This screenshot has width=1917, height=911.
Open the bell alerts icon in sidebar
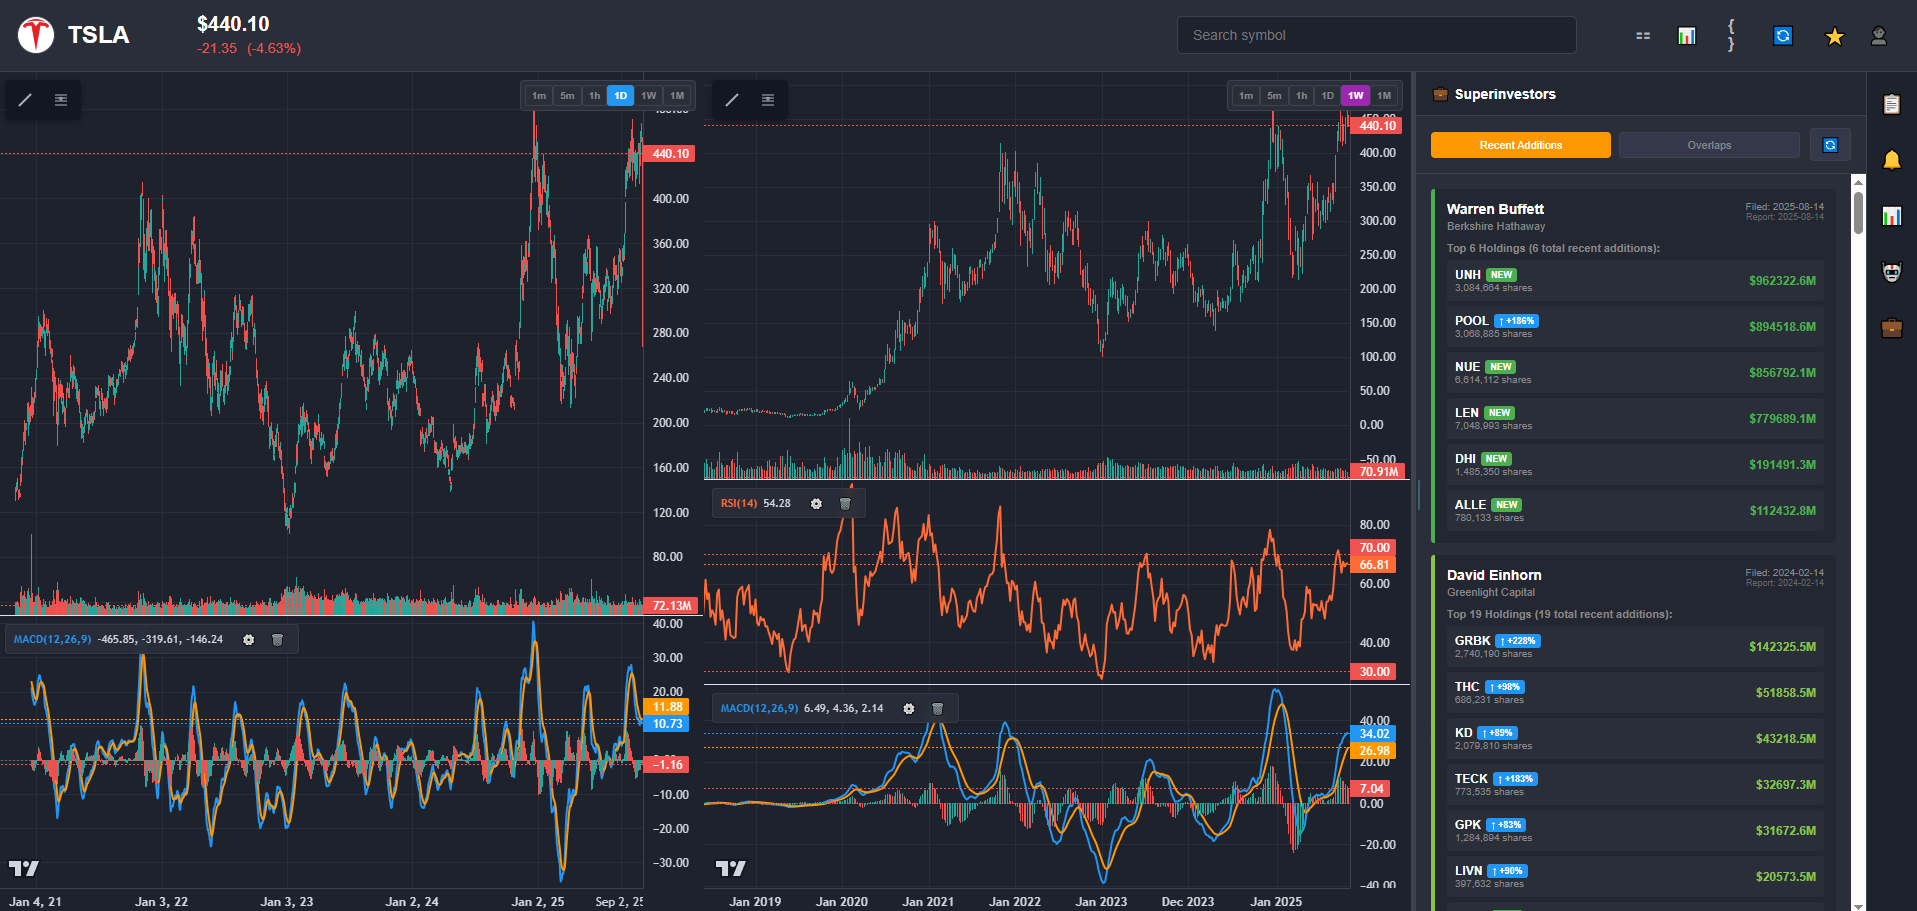[1891, 160]
